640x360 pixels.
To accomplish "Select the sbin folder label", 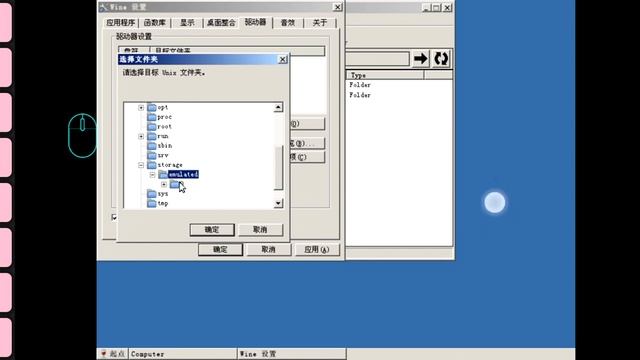I will pyautogui.click(x=165, y=146).
